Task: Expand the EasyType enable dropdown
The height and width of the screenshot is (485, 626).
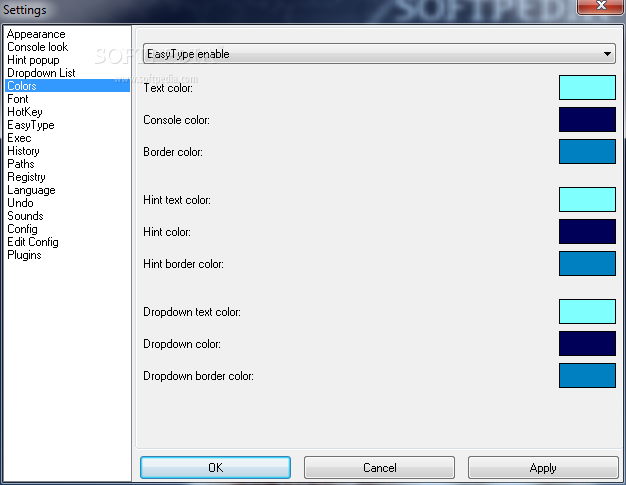Action: click(379, 53)
